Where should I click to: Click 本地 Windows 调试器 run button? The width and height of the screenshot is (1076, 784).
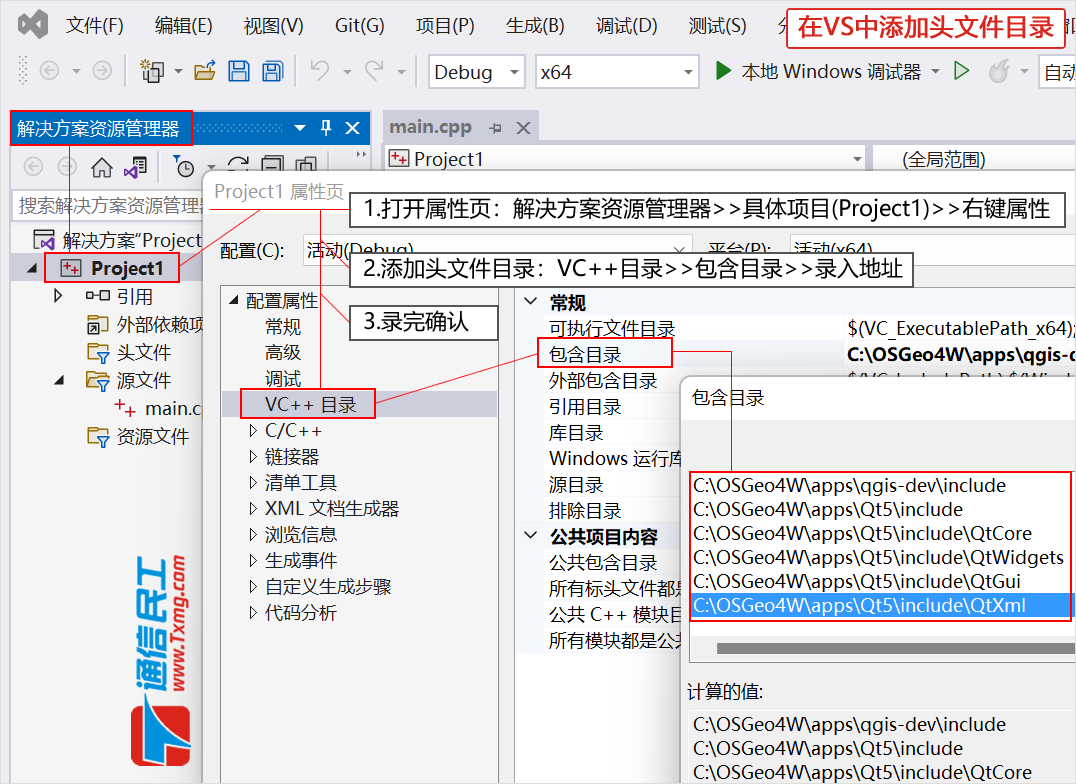click(x=818, y=71)
